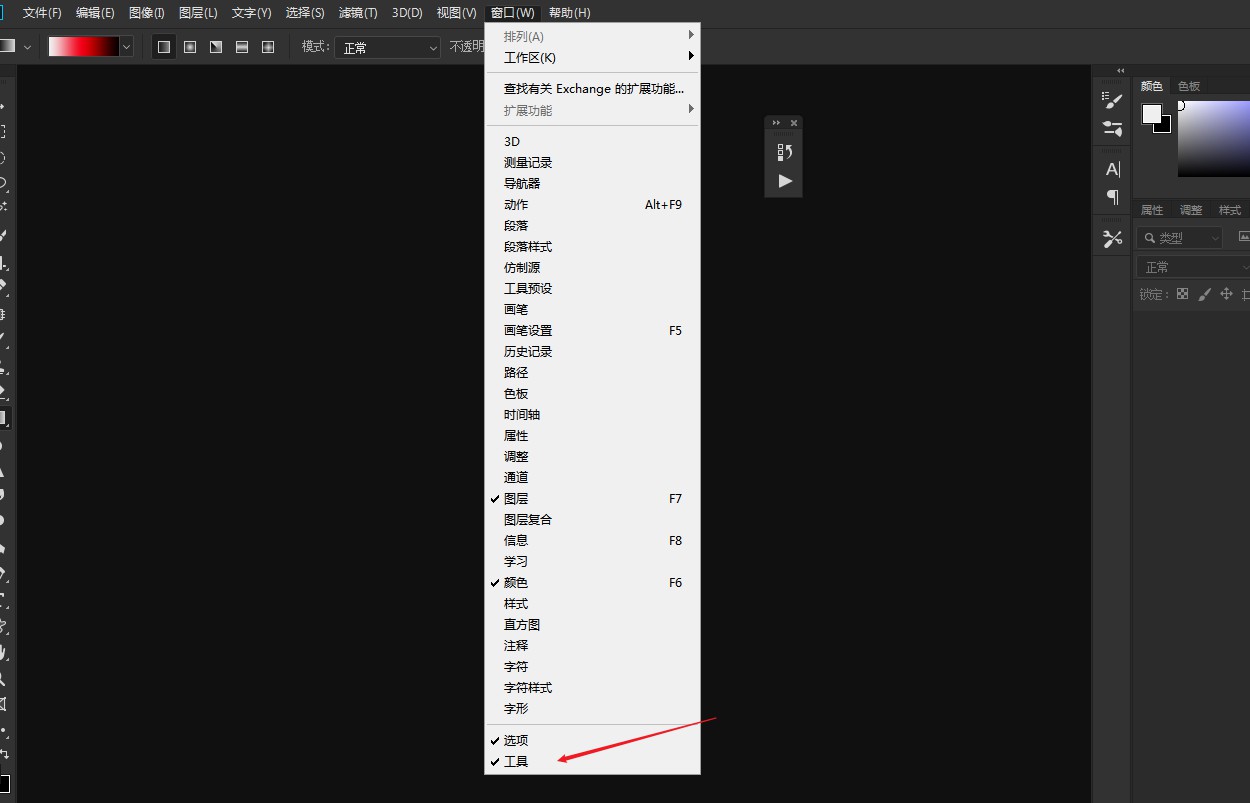Toggle lock transparent pixels in Layers panel
The image size is (1250, 803).
(1183, 293)
